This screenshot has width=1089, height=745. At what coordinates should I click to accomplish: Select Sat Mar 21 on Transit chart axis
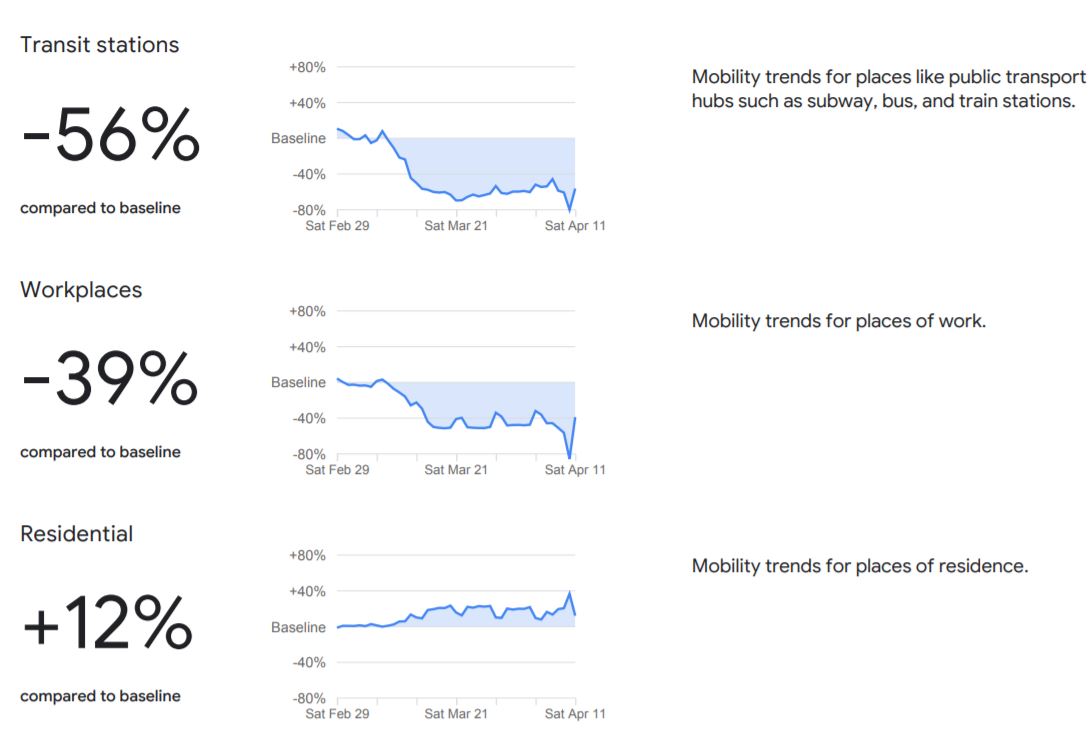tap(456, 226)
